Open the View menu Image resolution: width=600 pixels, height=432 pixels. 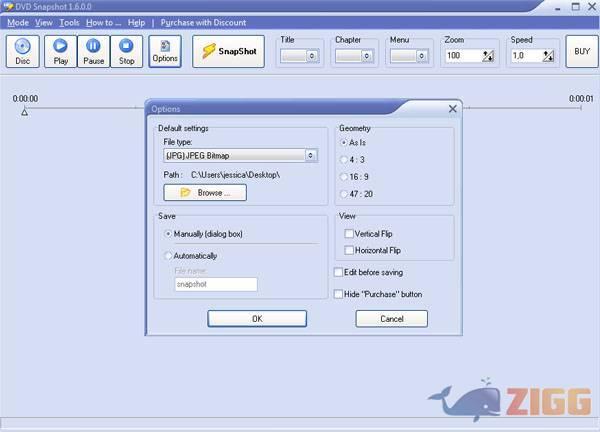[44, 23]
